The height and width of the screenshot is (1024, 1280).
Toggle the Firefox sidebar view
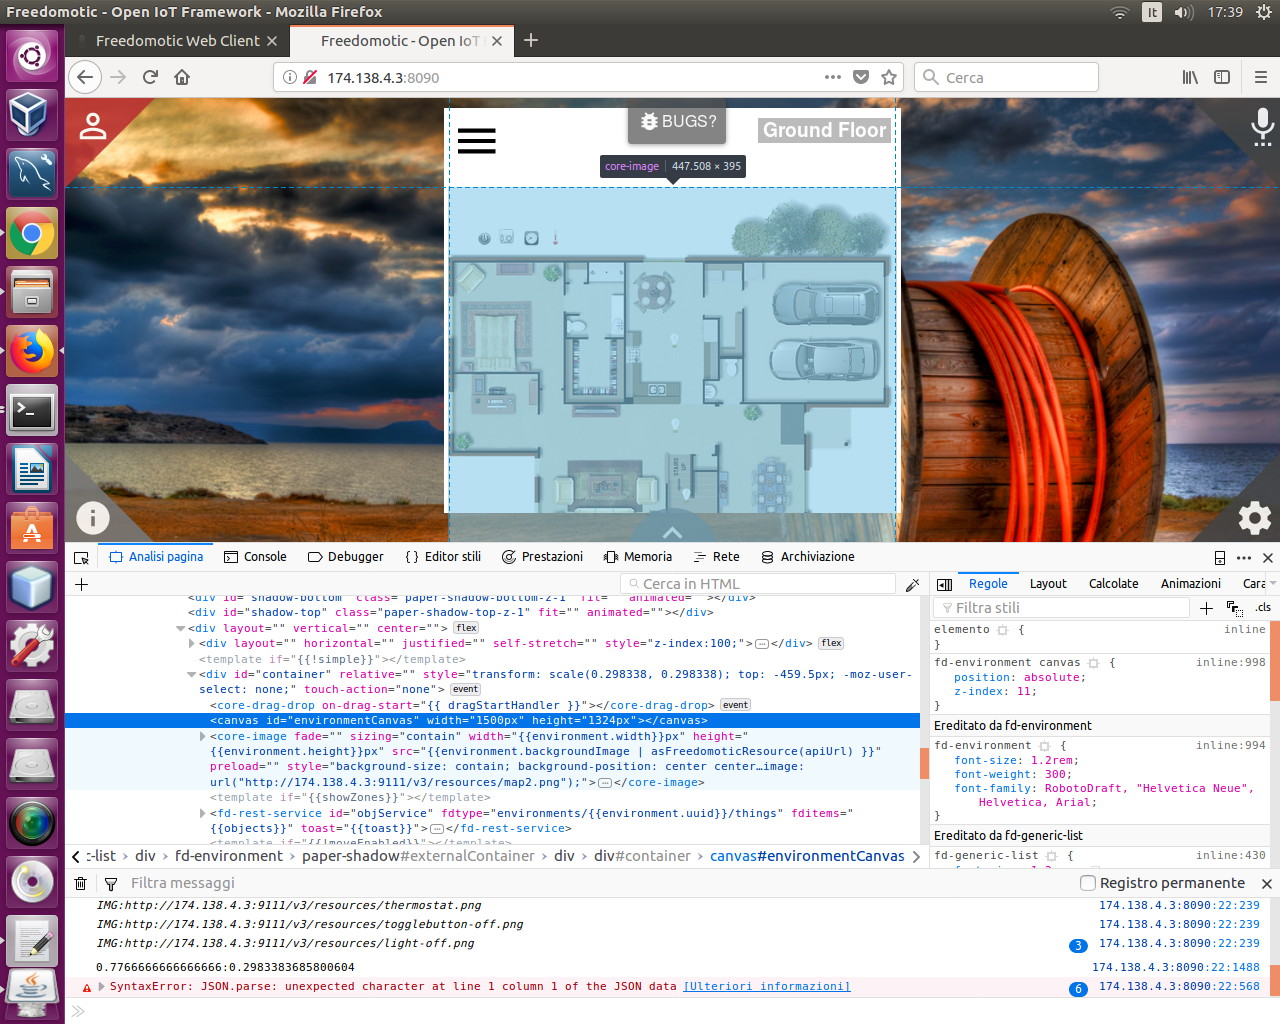point(1222,77)
